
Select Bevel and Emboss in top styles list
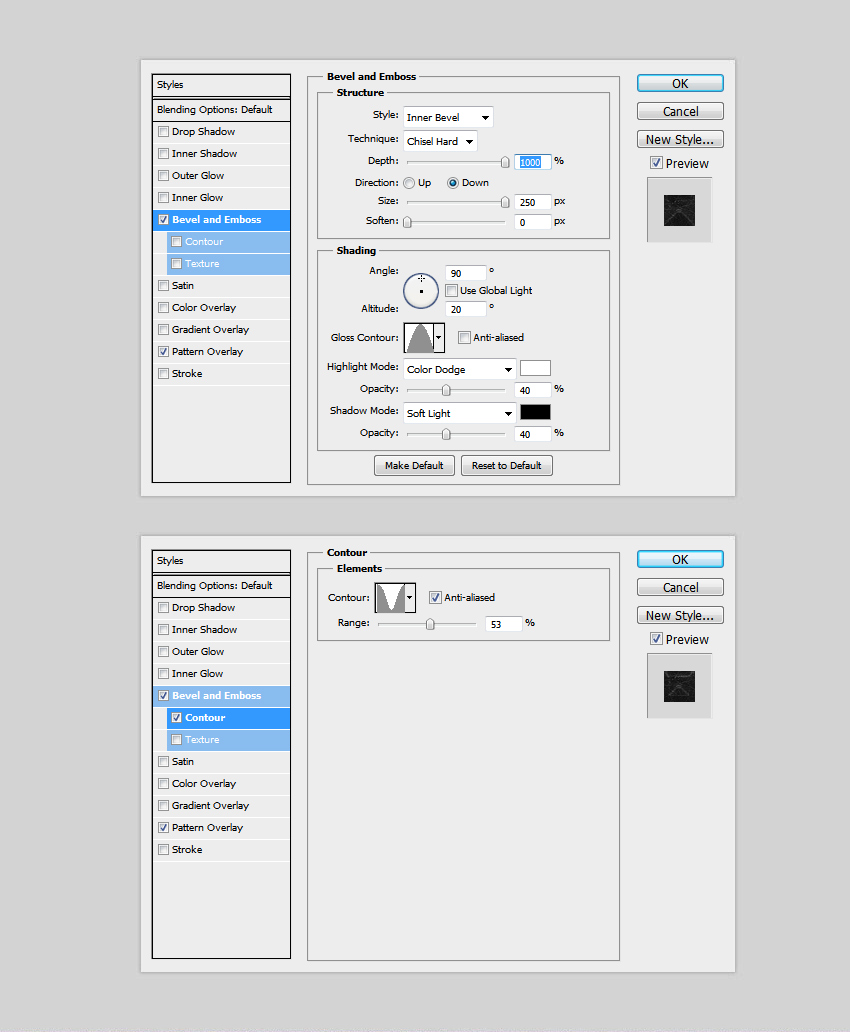[x=221, y=220]
